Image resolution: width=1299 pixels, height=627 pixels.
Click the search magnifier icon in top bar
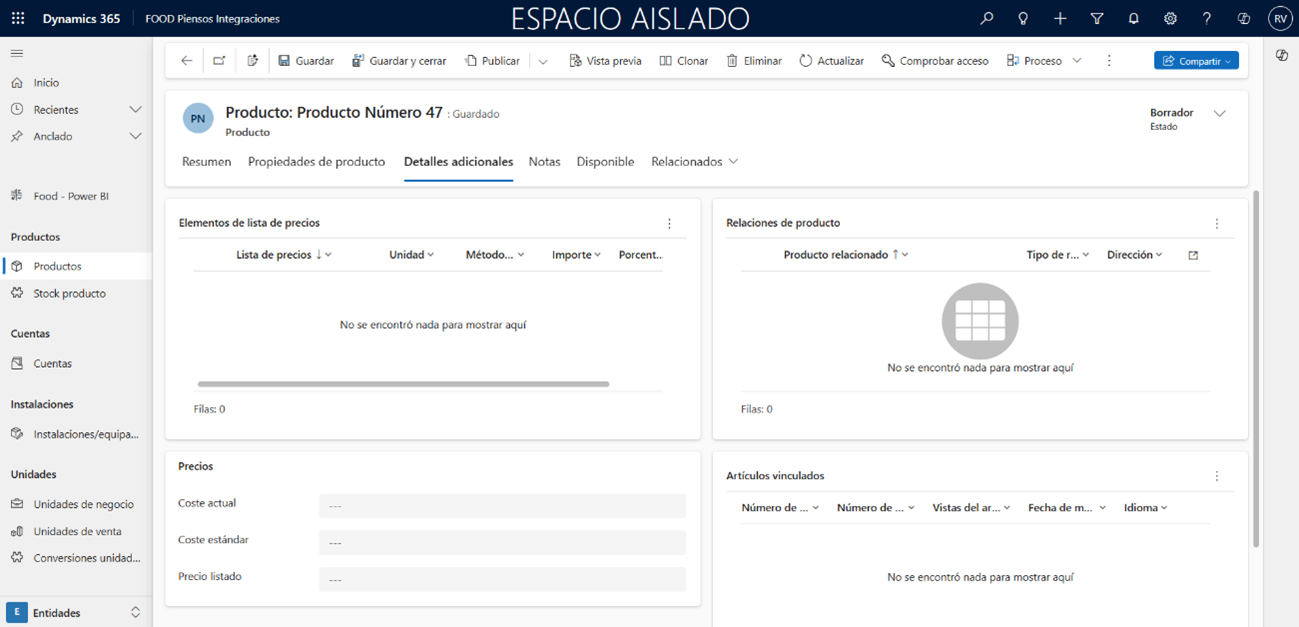[x=986, y=18]
